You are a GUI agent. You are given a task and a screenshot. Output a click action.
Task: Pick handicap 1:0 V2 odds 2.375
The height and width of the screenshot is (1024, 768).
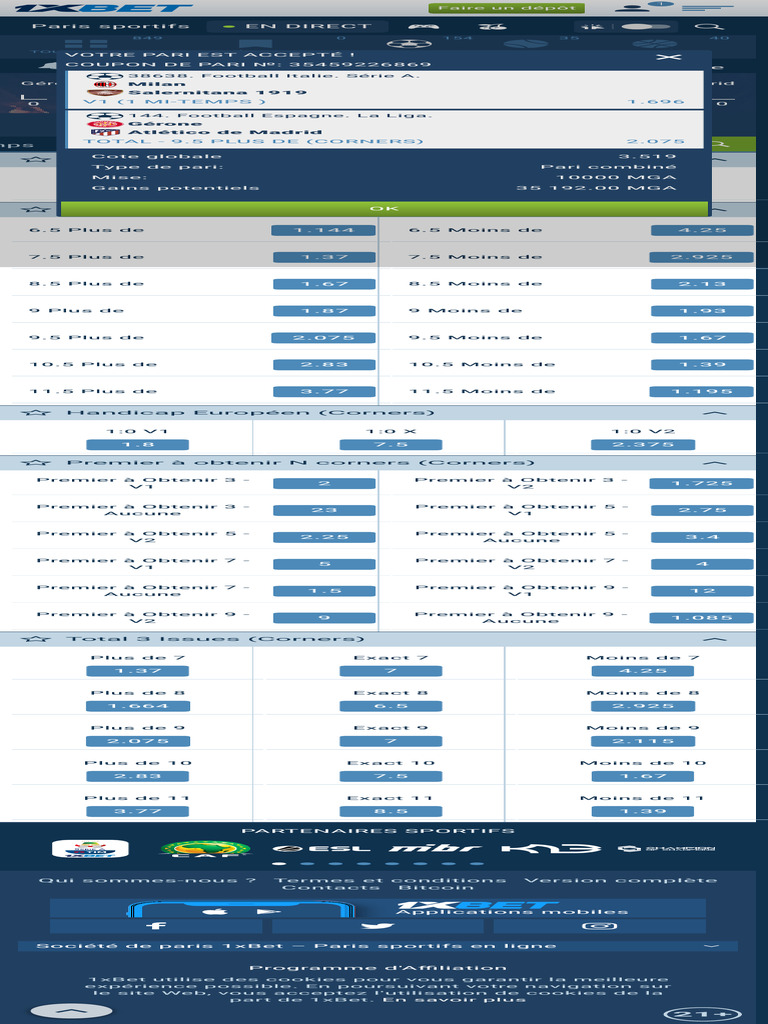click(643, 445)
